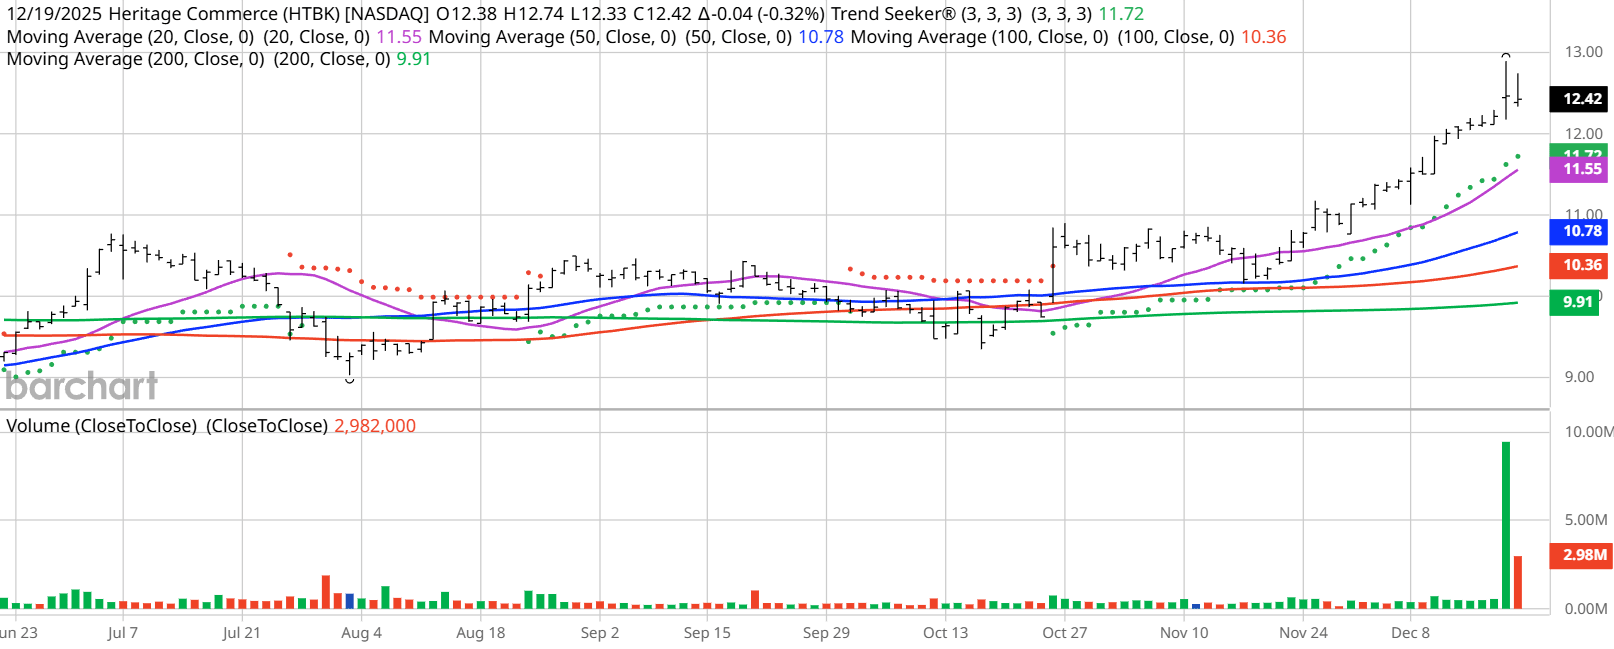1614x649 pixels.
Task: Click the Aug 4 date axis label
Action: click(x=361, y=633)
